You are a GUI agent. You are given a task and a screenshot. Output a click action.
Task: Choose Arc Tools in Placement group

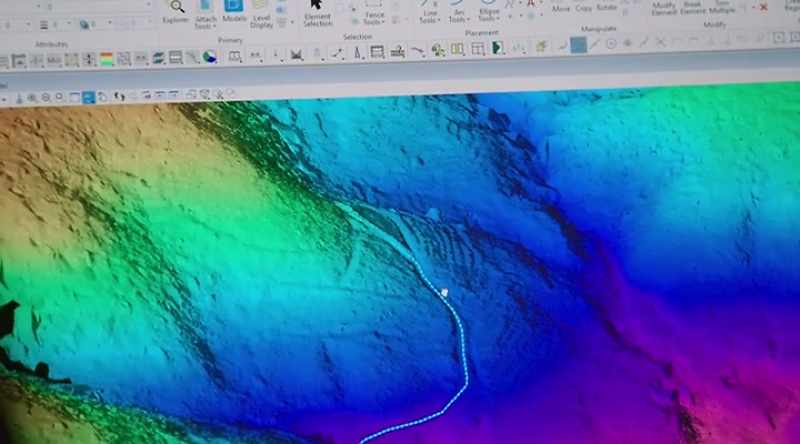(458, 11)
